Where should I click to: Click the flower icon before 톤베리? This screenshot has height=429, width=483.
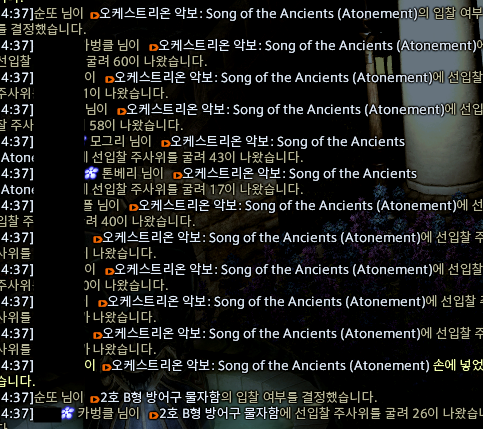coord(91,173)
